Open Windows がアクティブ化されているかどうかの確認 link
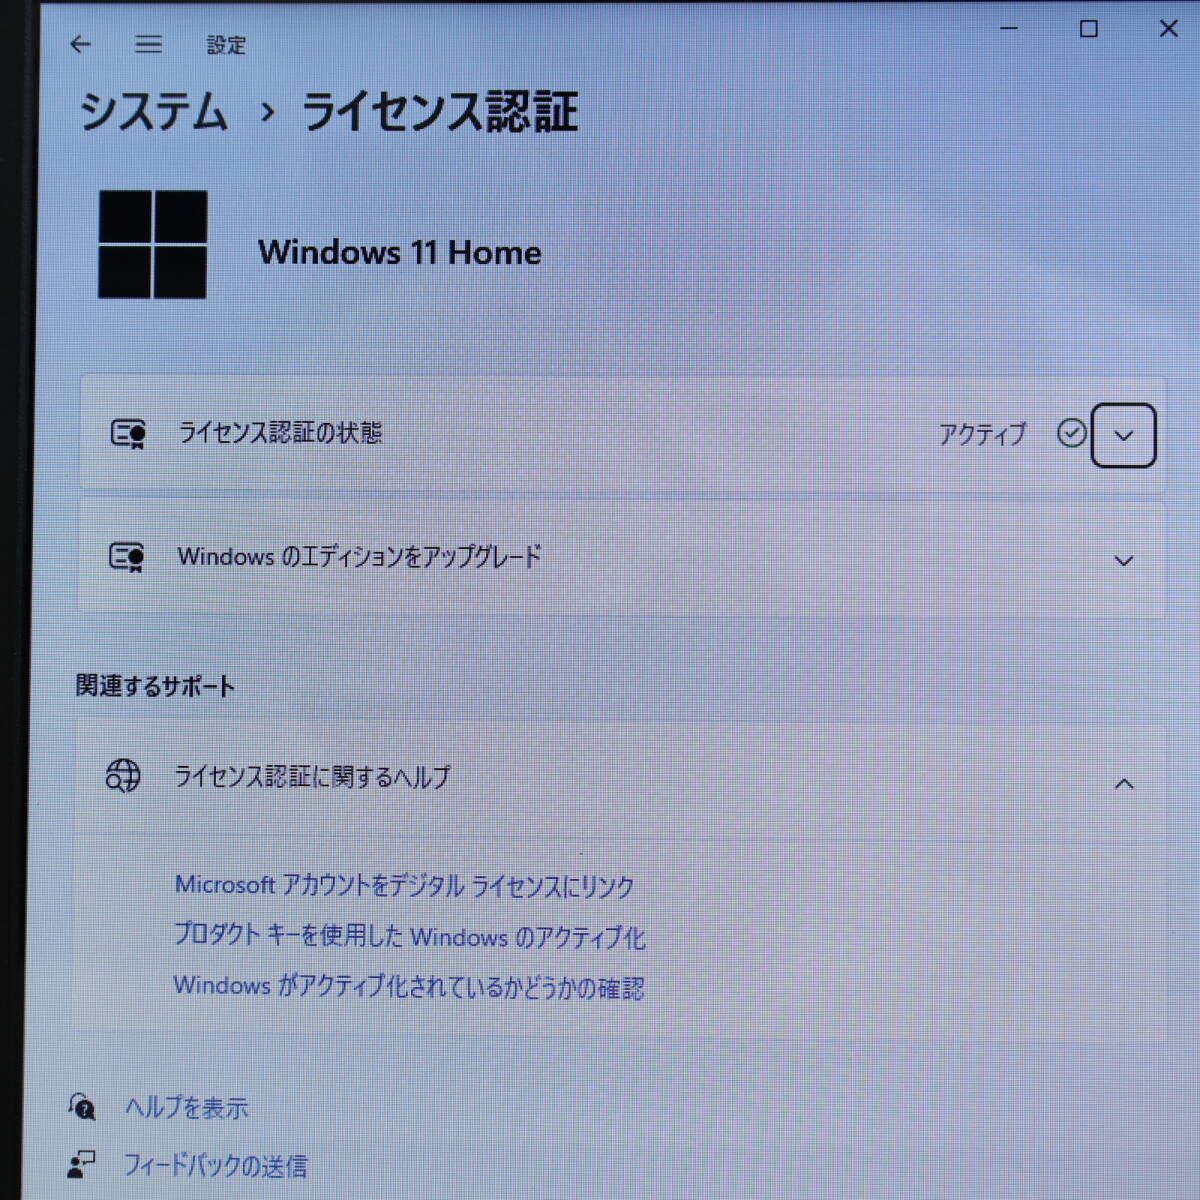The image size is (1200, 1200). (x=409, y=986)
